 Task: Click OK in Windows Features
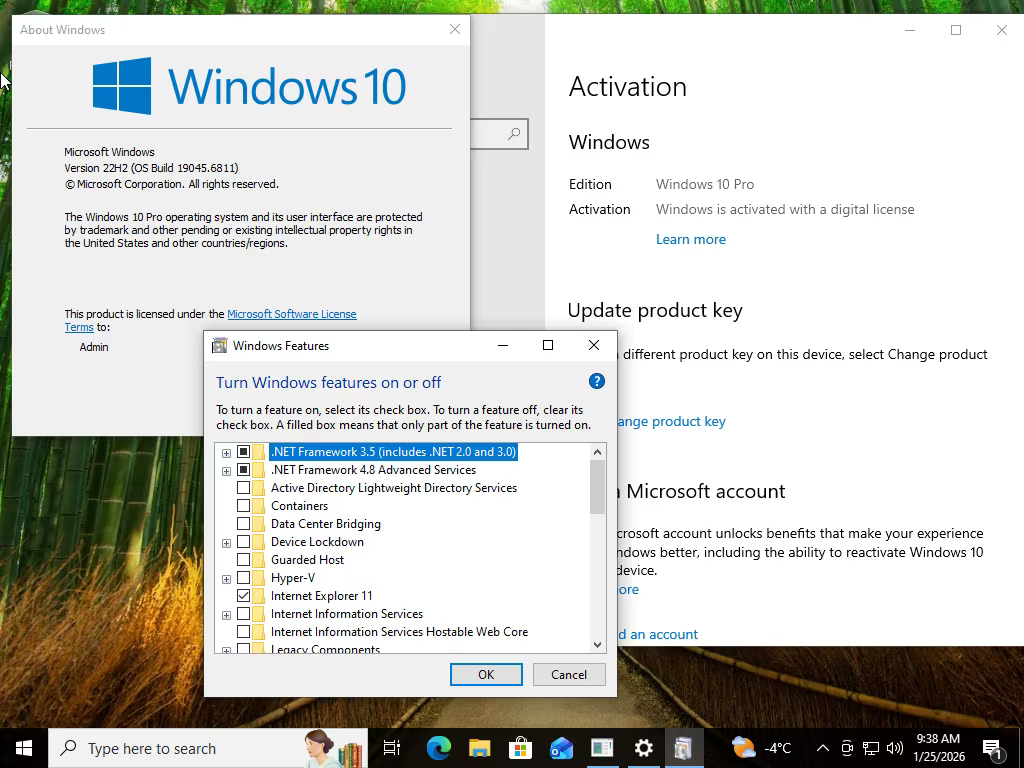pos(486,675)
